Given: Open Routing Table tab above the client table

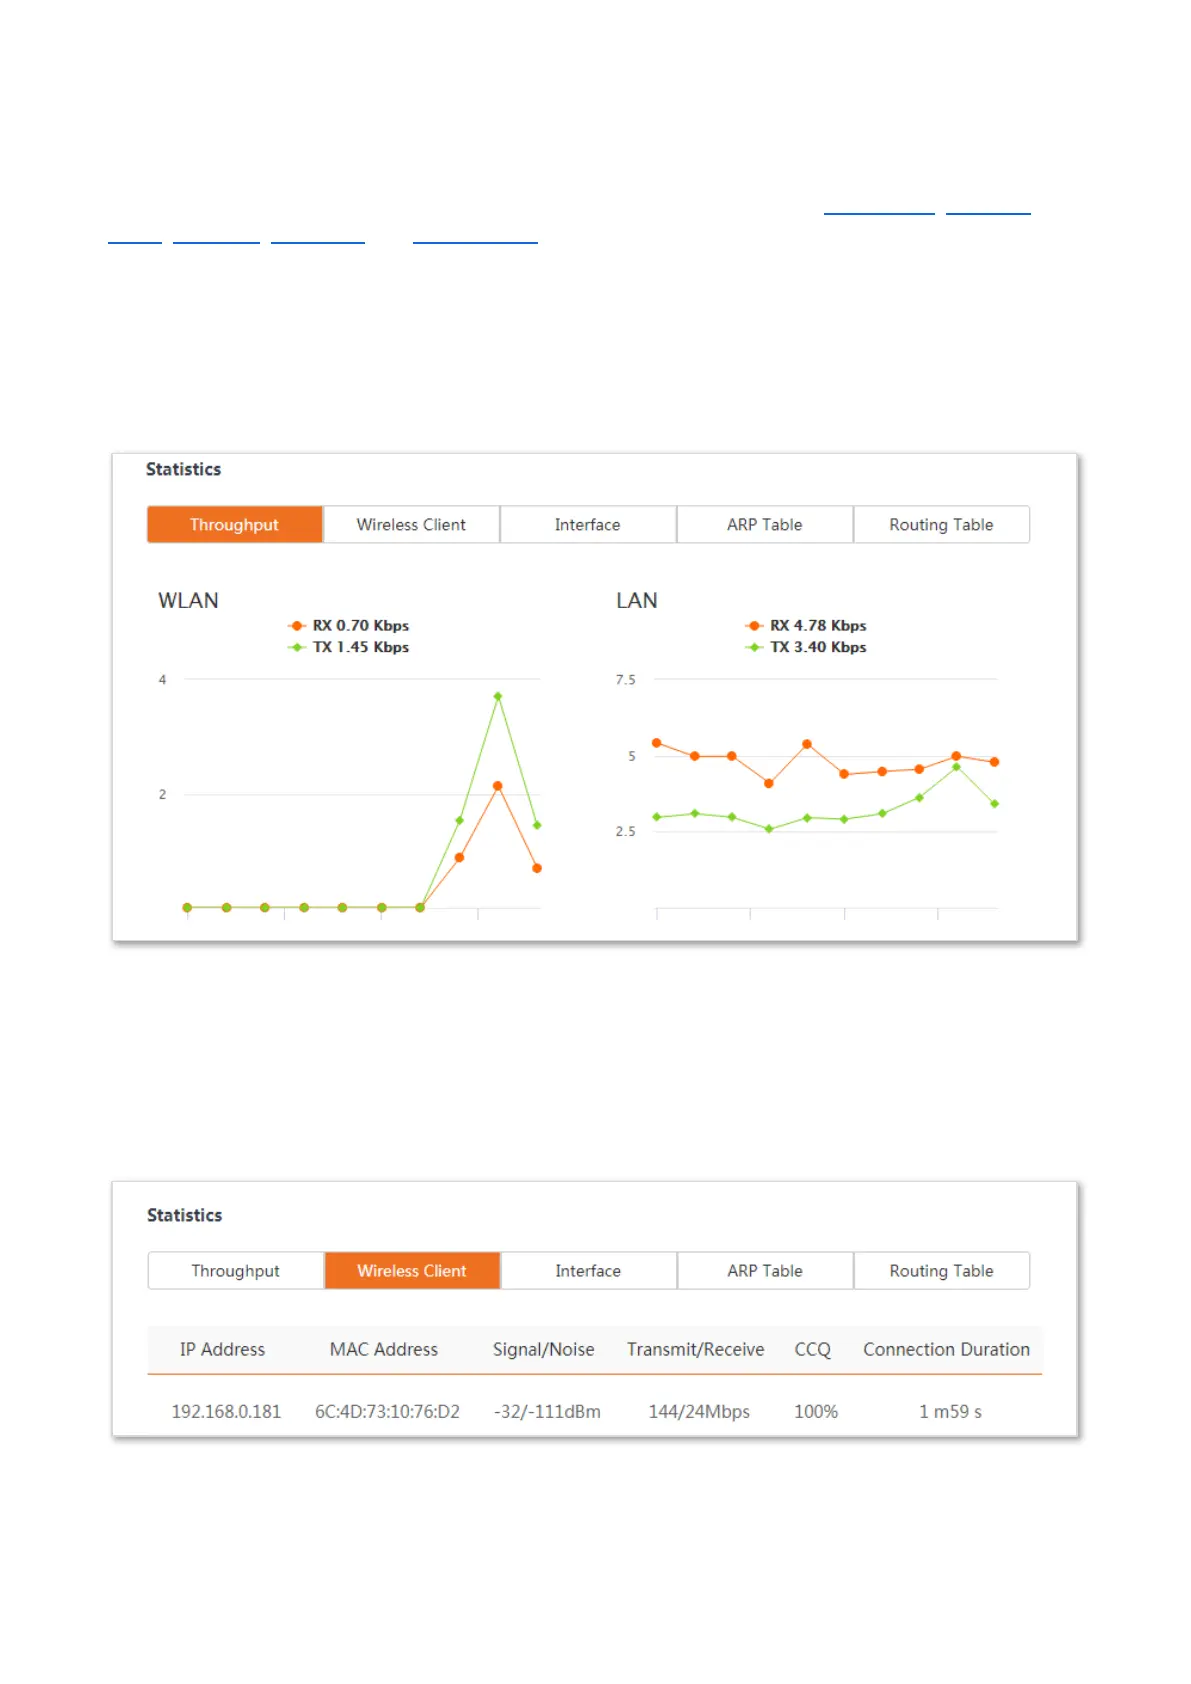Looking at the screenshot, I should [x=942, y=1270].
